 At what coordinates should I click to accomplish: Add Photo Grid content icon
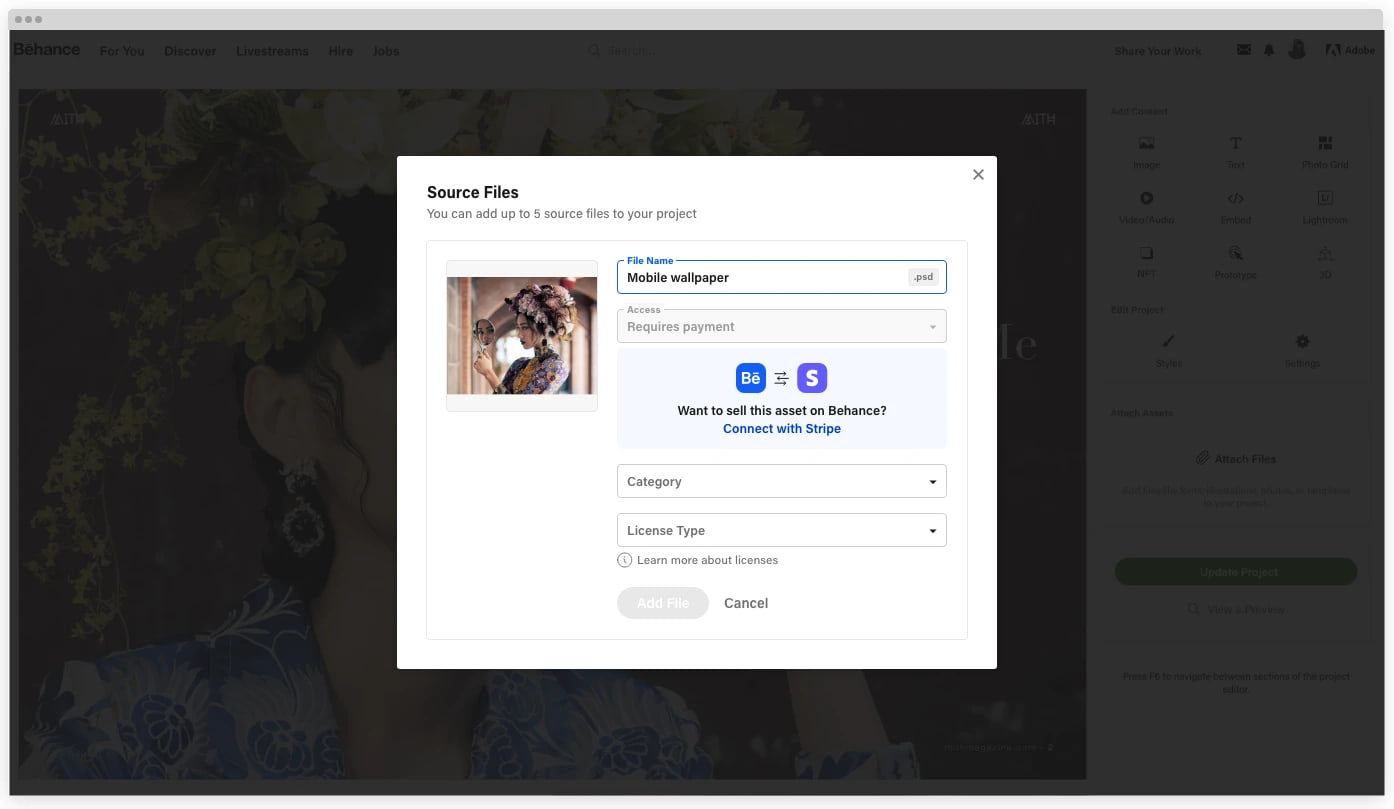point(1325,144)
